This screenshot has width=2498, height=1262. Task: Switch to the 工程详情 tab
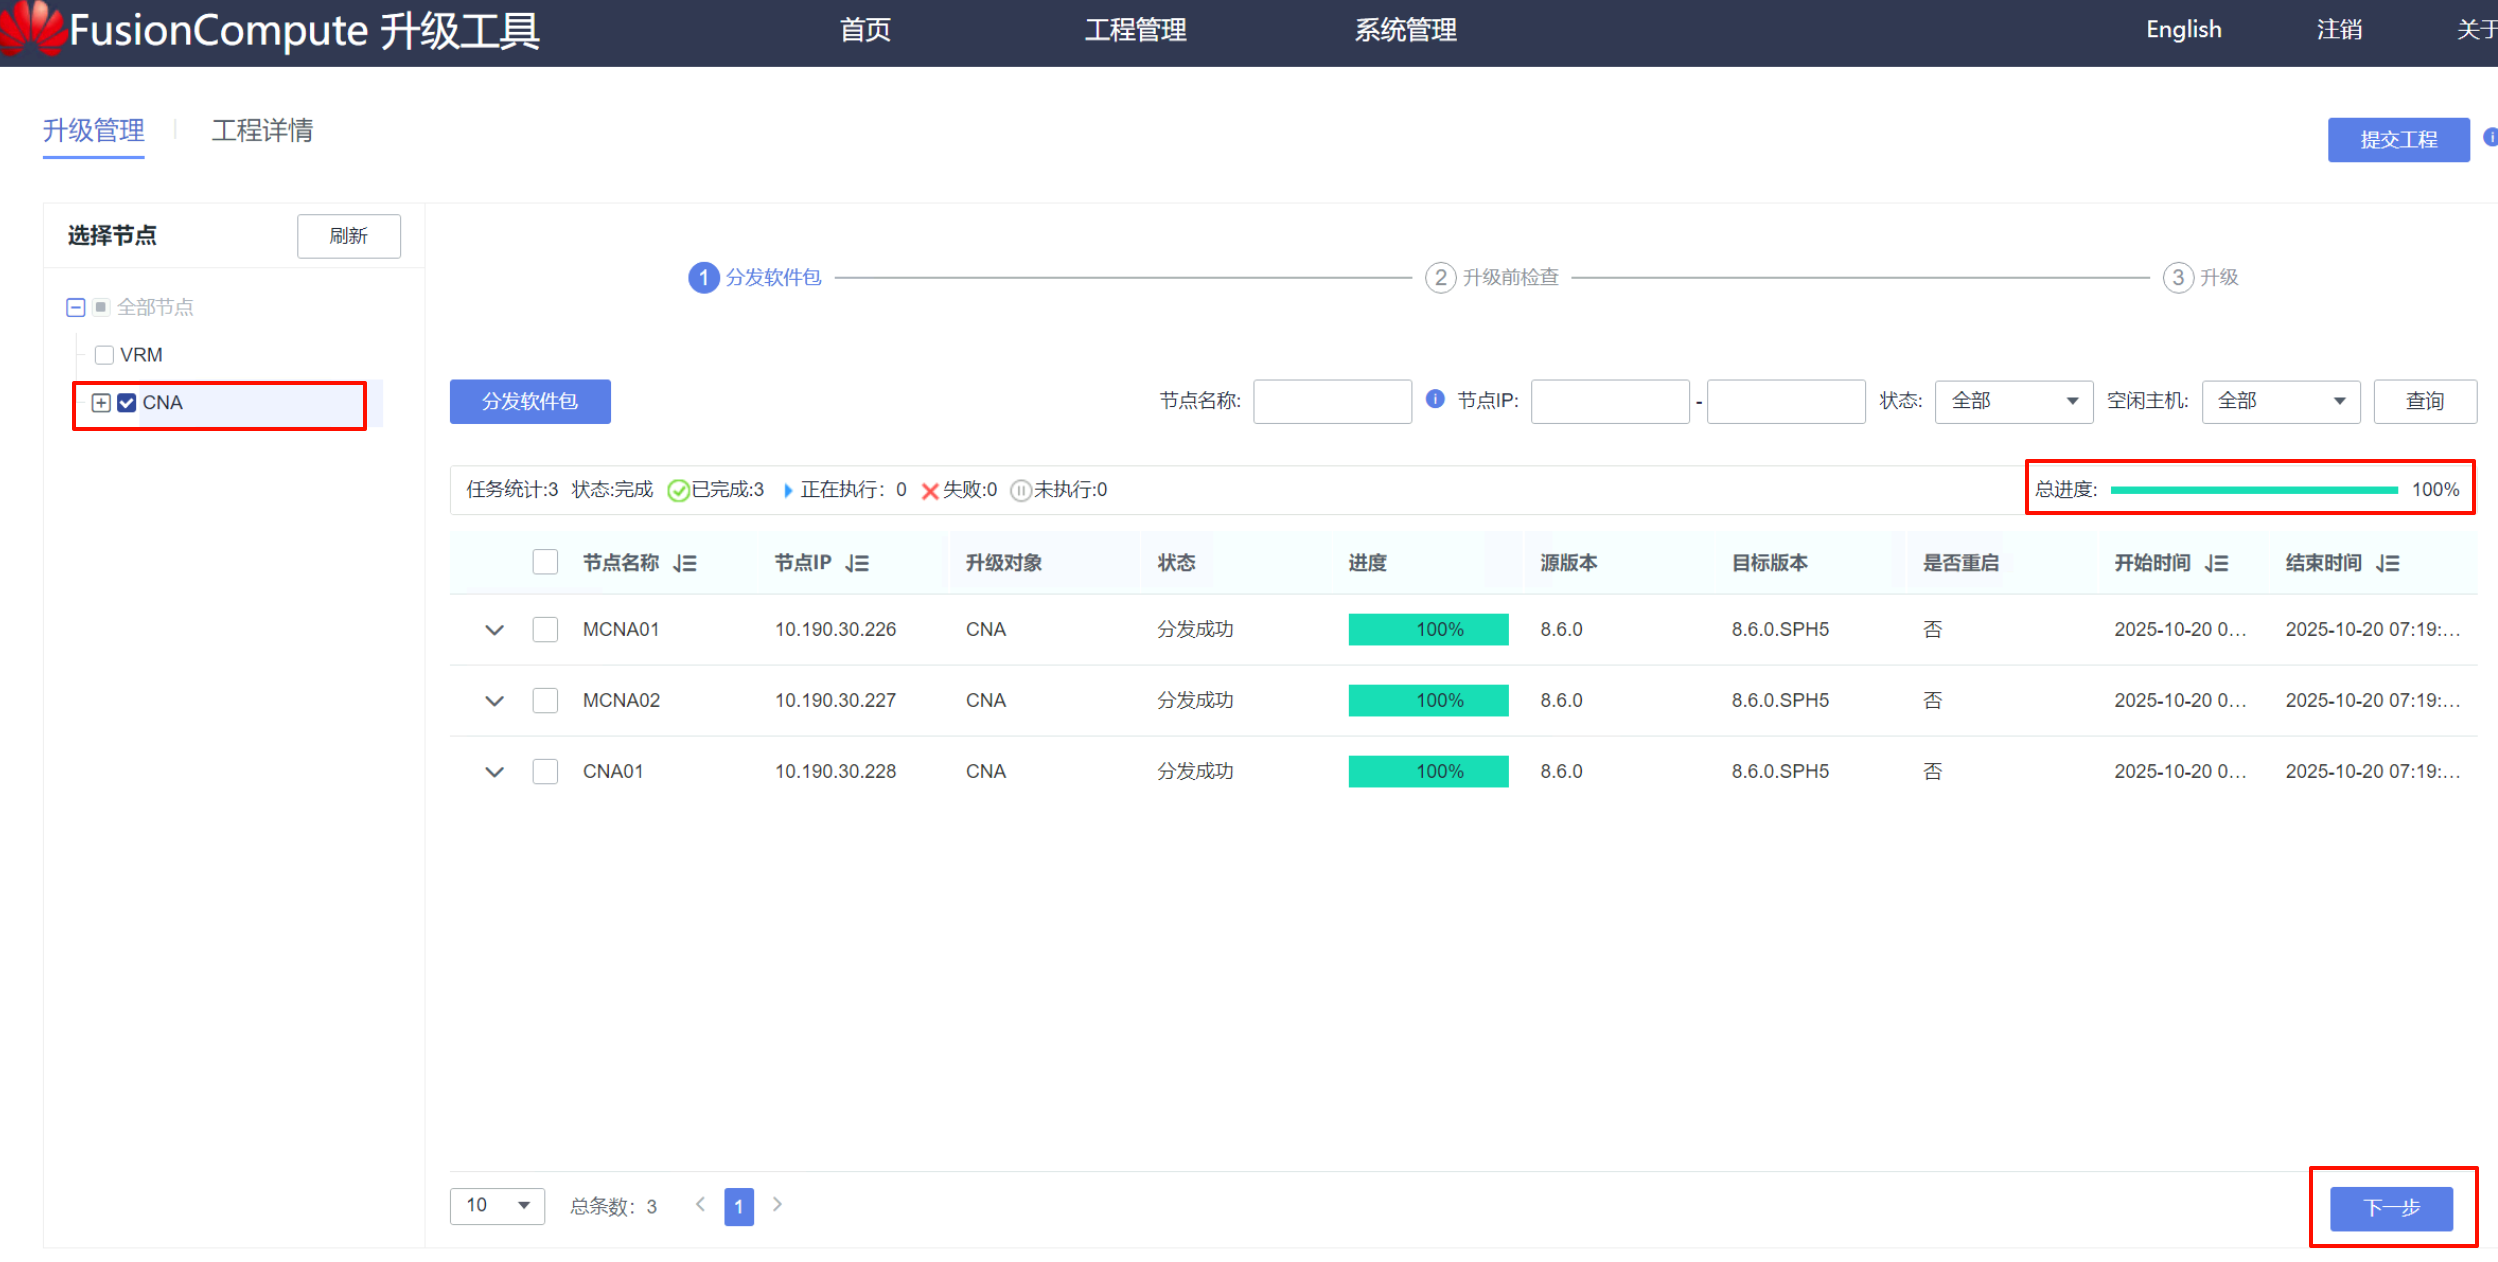pos(262,131)
